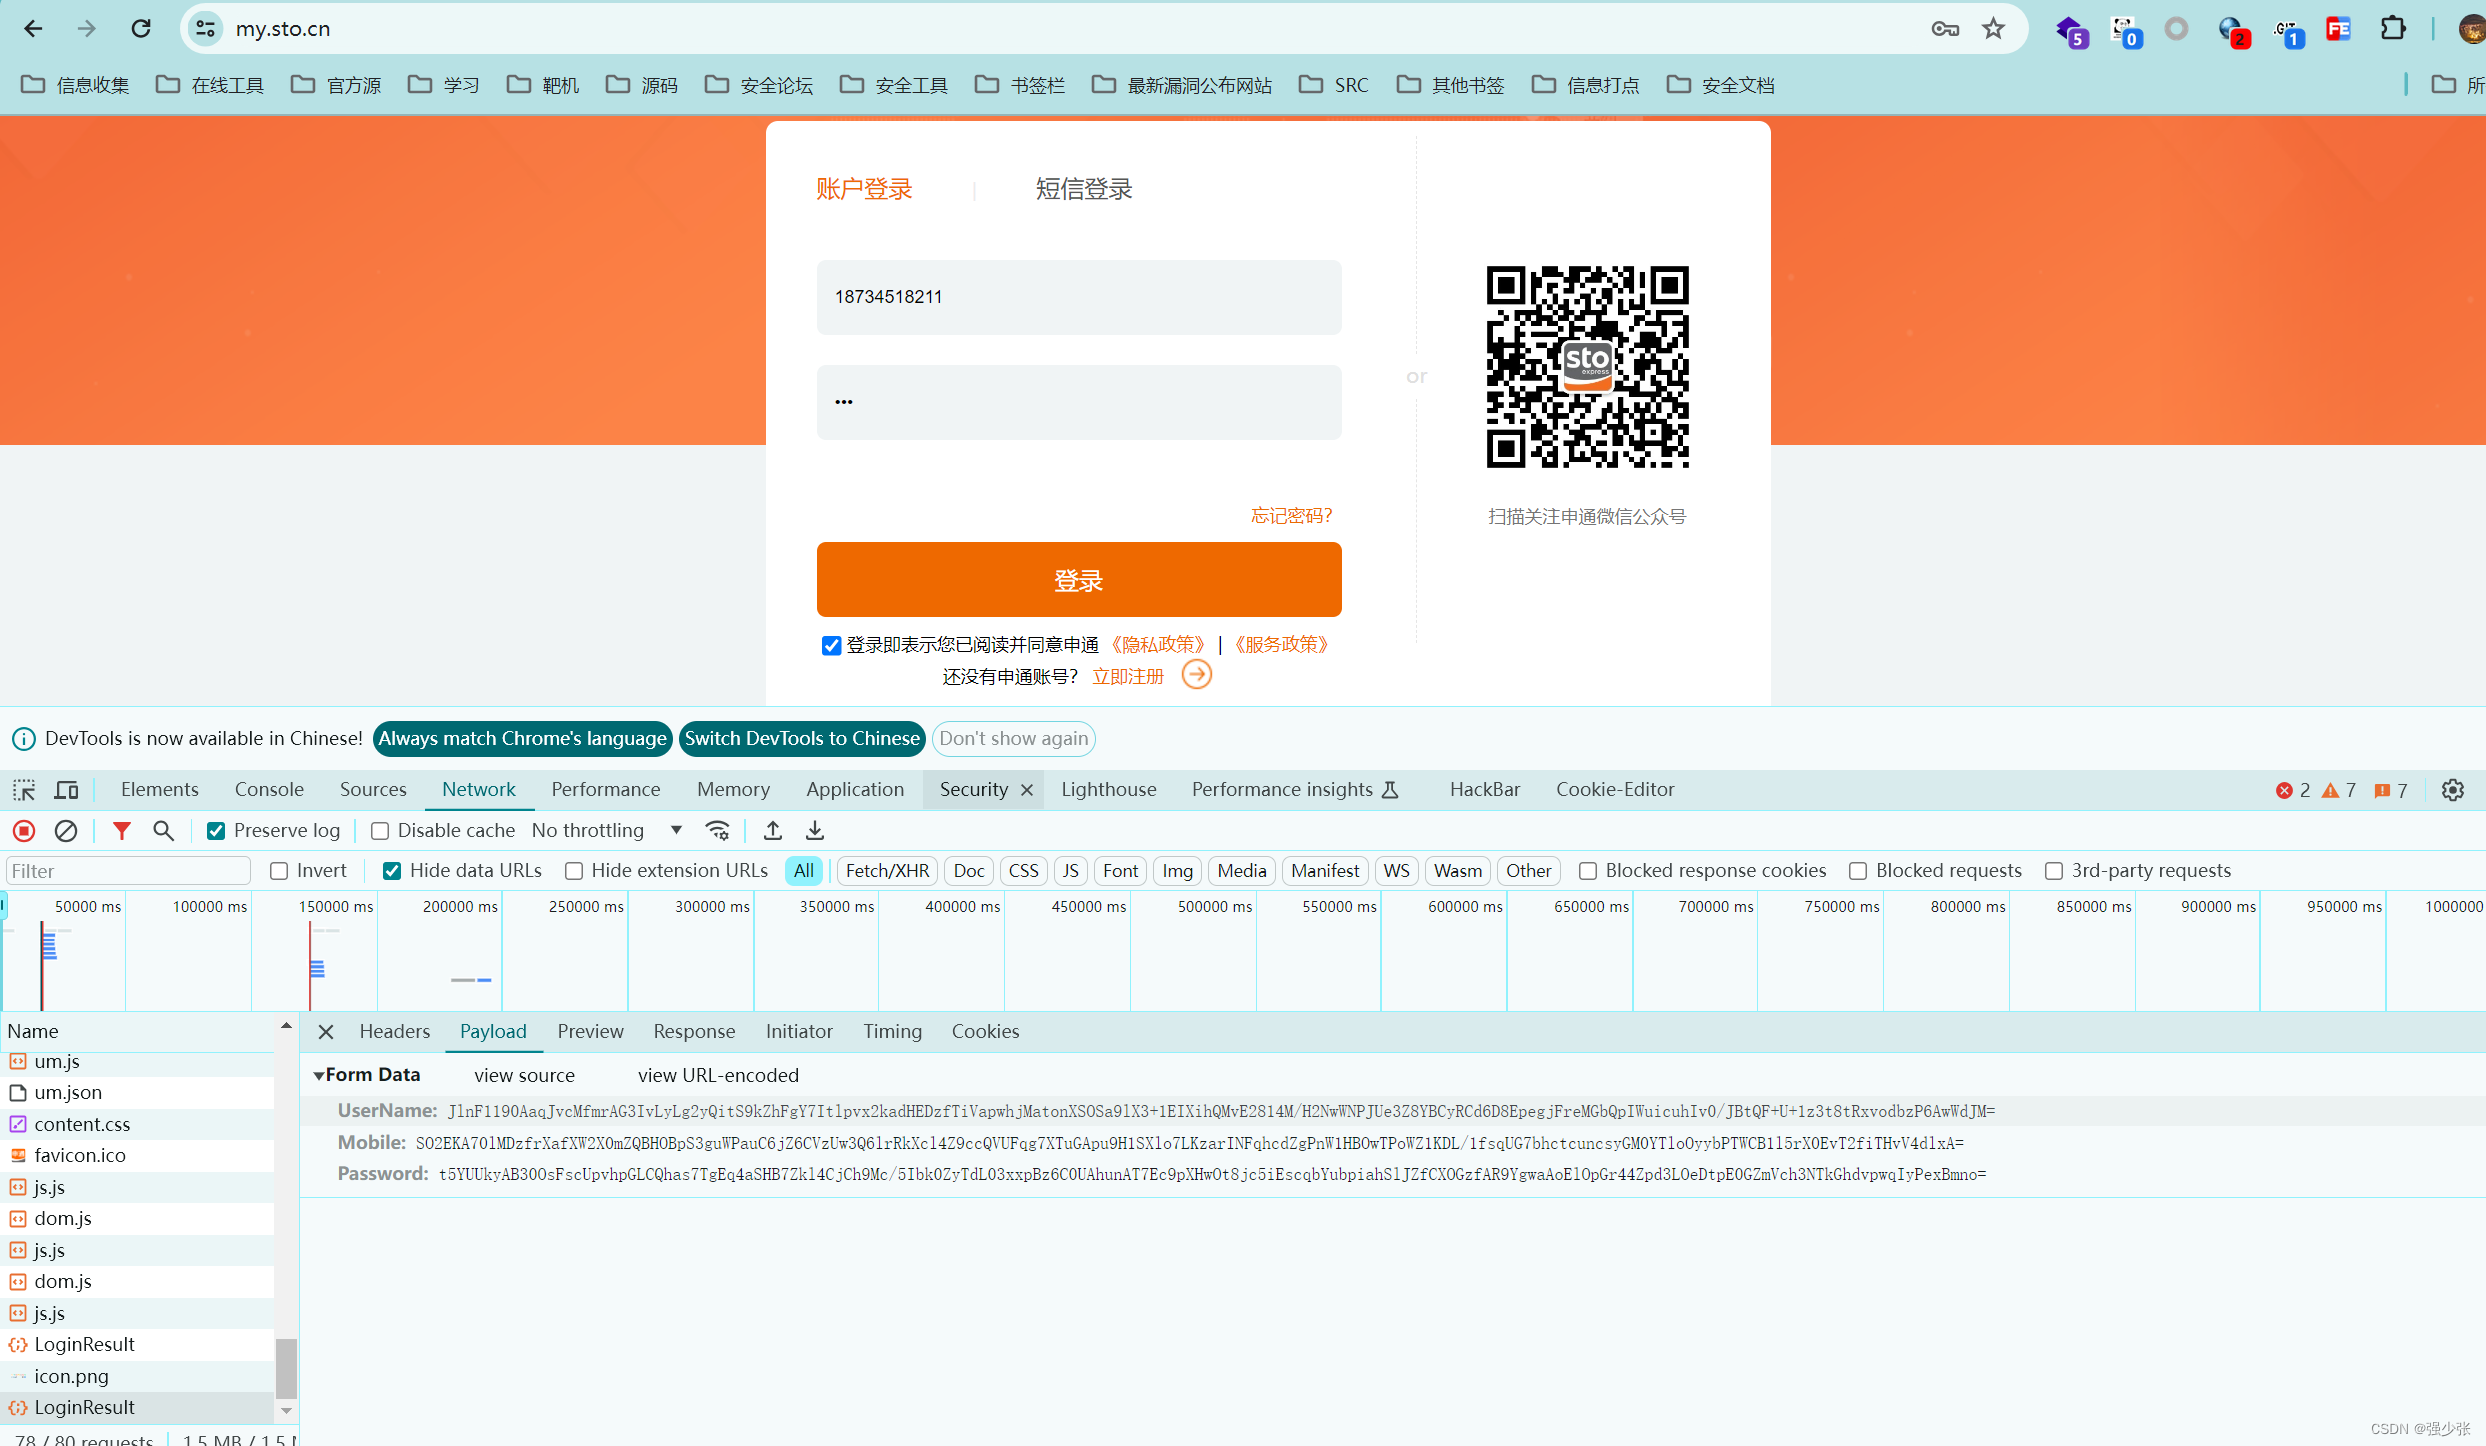This screenshot has width=2486, height=1446.
Task: Toggle device toolbar icon
Action: [66, 790]
